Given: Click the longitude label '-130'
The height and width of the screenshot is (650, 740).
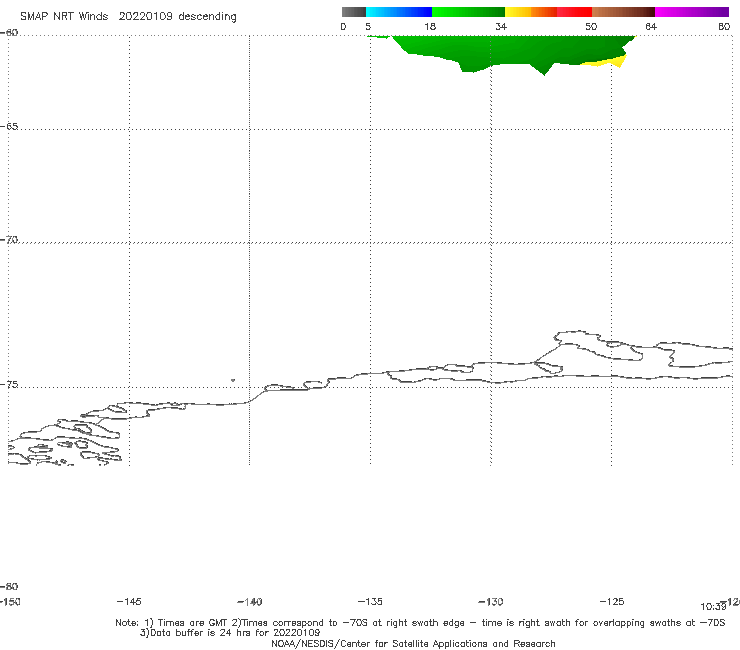Looking at the screenshot, I should (491, 602).
